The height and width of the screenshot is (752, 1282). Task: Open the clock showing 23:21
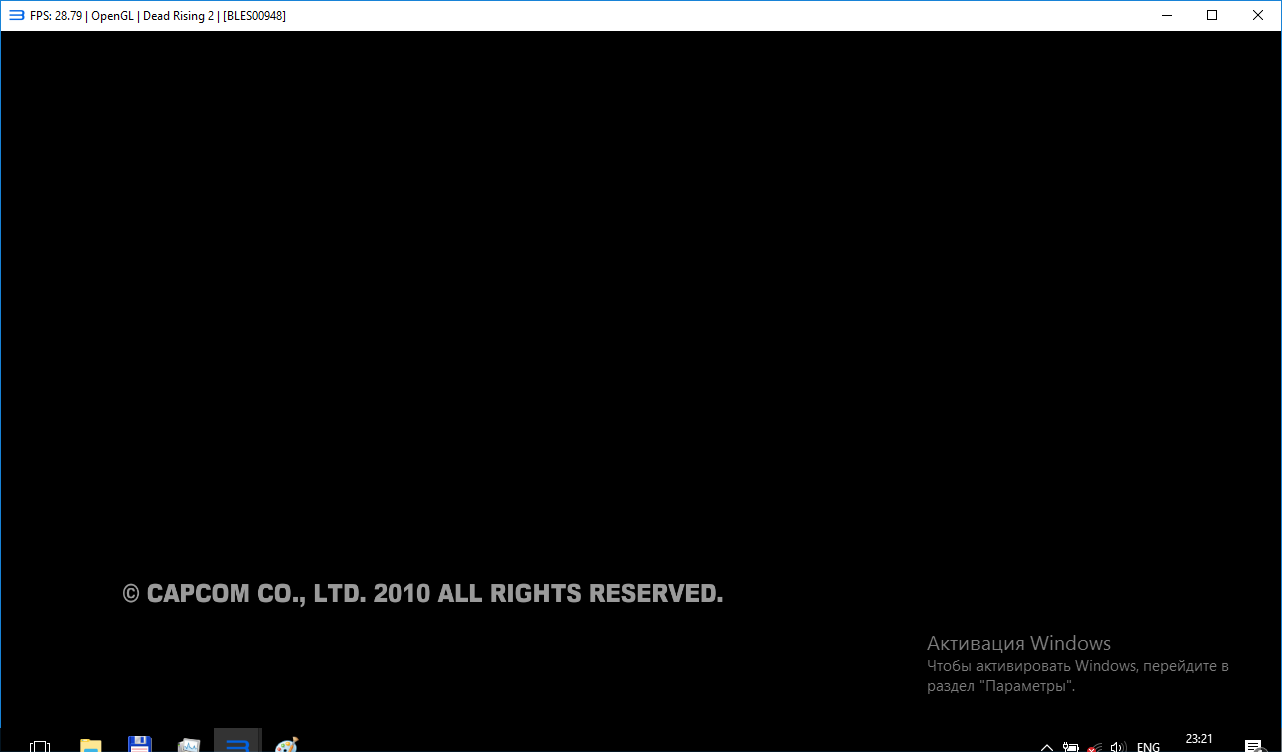pos(1199,740)
